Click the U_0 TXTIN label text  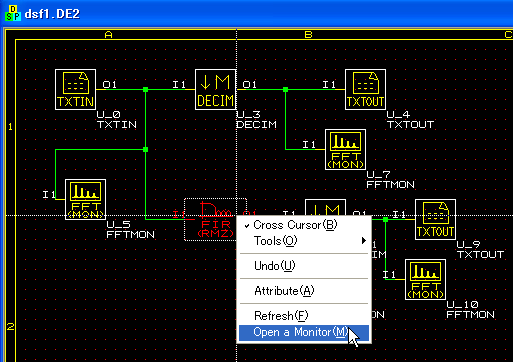click(x=116, y=120)
